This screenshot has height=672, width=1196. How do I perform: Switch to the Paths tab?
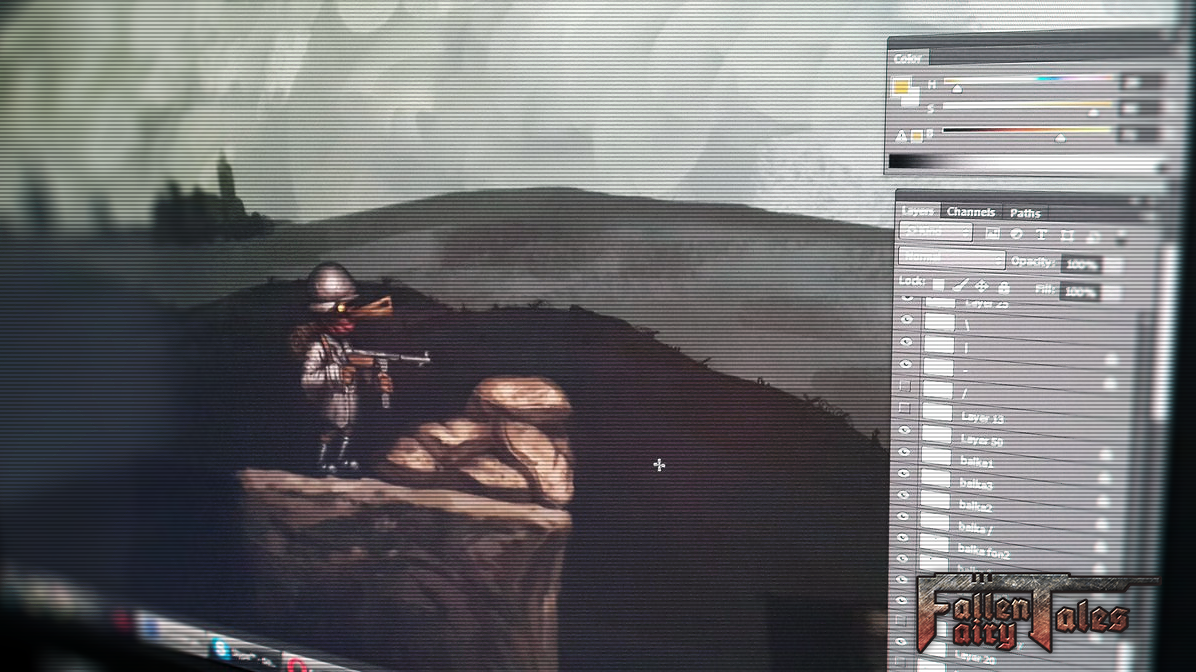tap(1024, 214)
